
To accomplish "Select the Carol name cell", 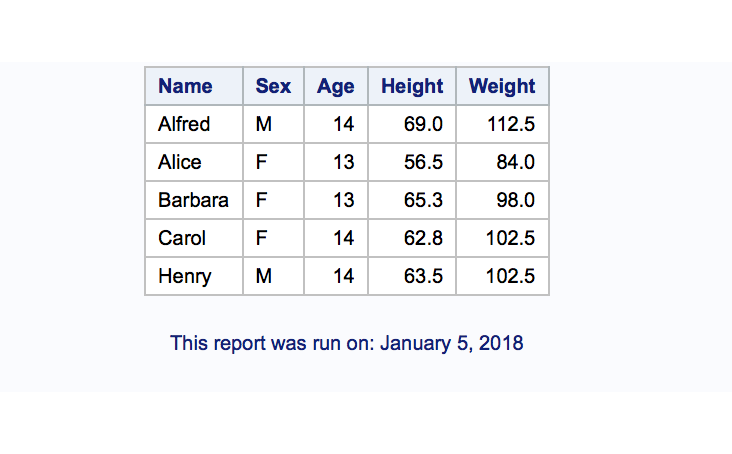I will pos(194,238).
